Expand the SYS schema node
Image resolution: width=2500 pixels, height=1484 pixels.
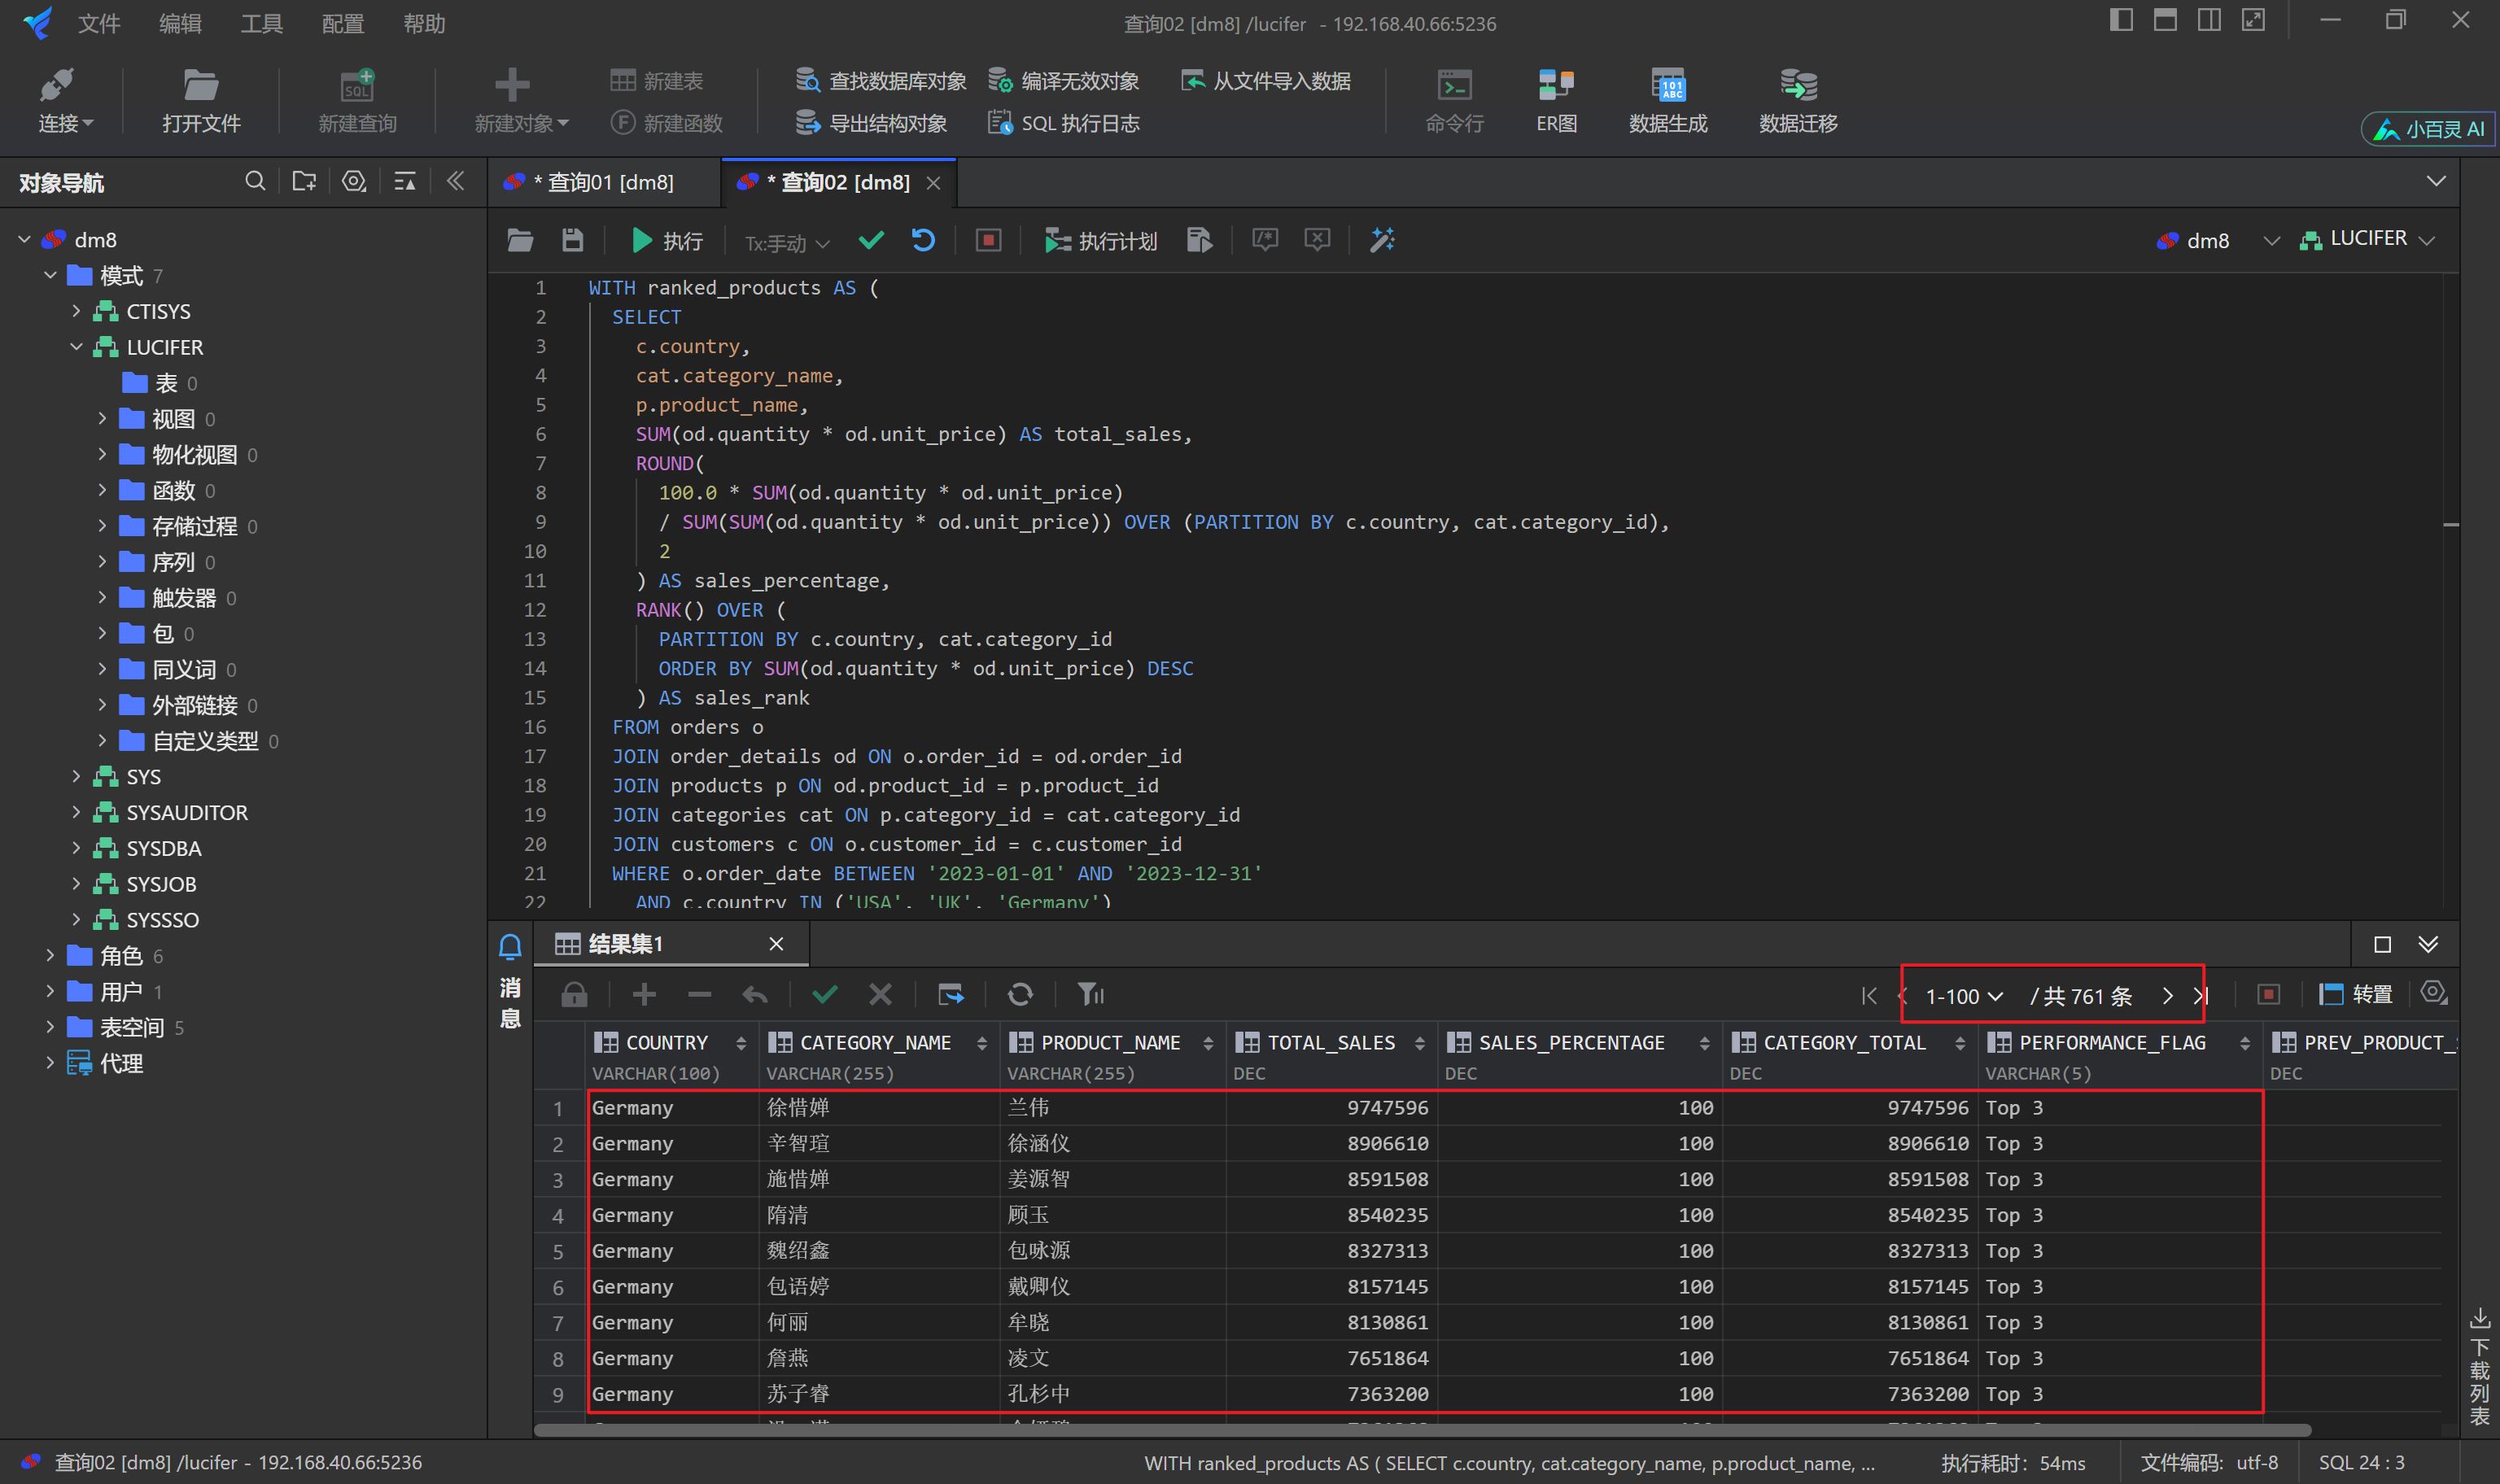click(76, 776)
